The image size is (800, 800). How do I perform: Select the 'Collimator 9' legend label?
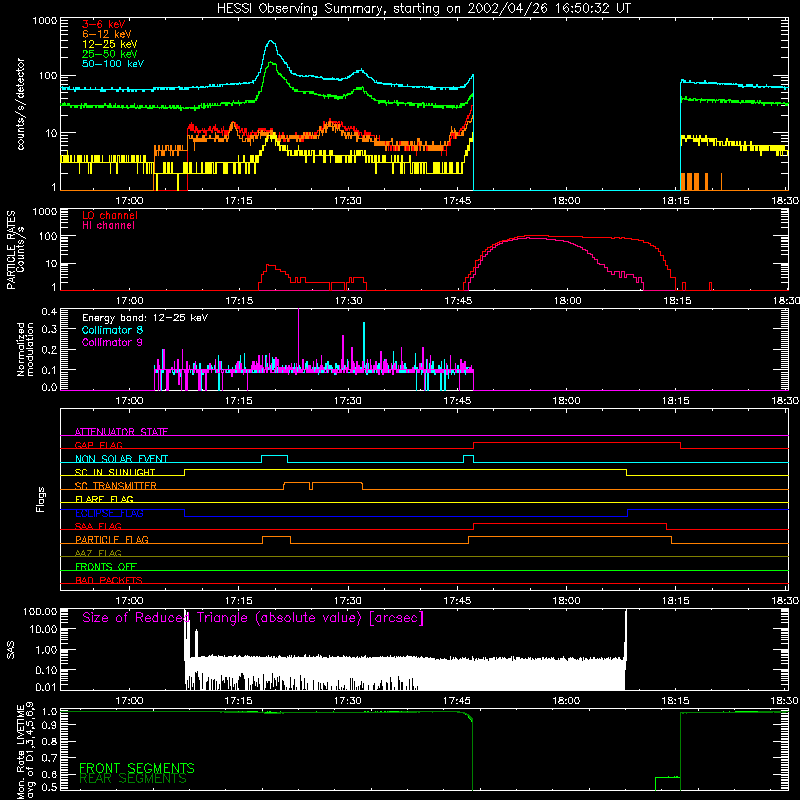[112, 342]
